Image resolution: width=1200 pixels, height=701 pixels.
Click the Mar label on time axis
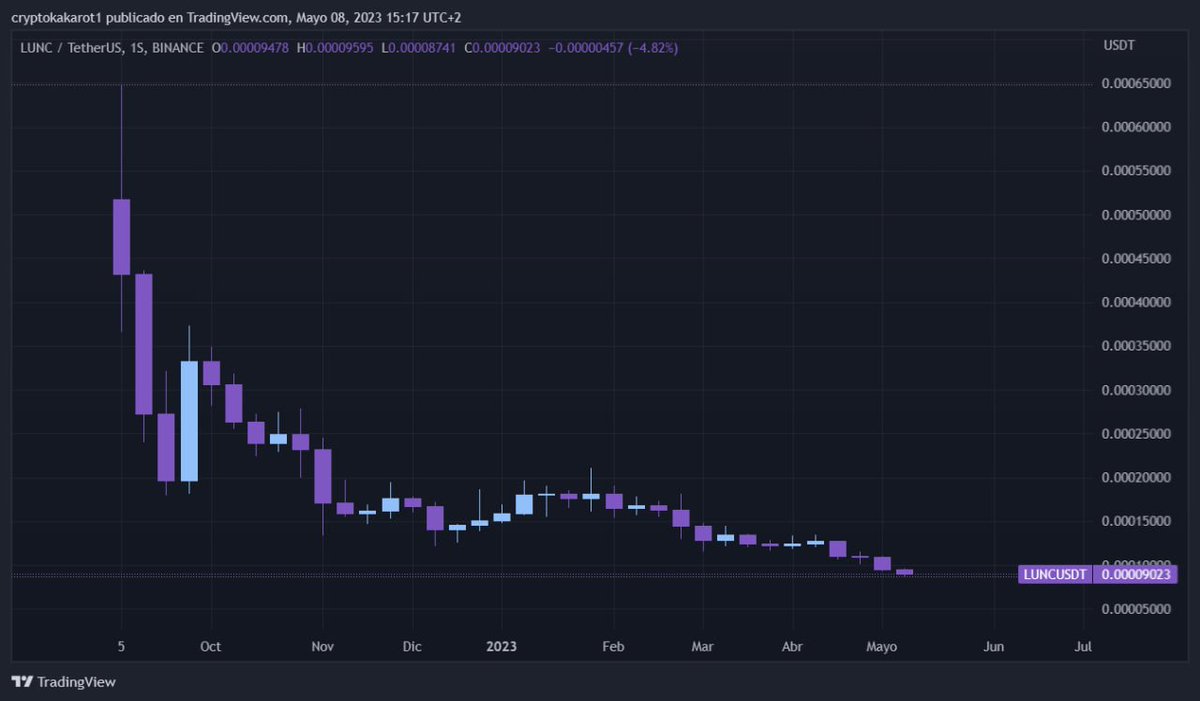pos(703,647)
